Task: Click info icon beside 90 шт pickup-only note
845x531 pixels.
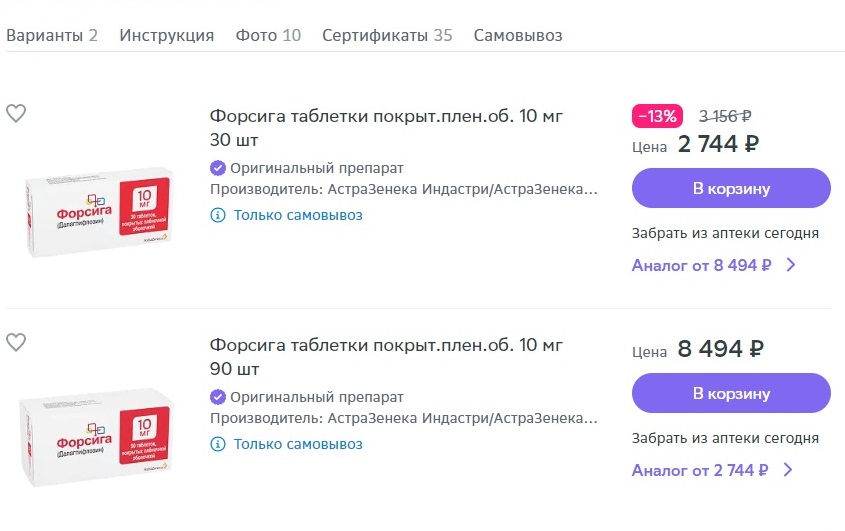Action: (x=218, y=444)
